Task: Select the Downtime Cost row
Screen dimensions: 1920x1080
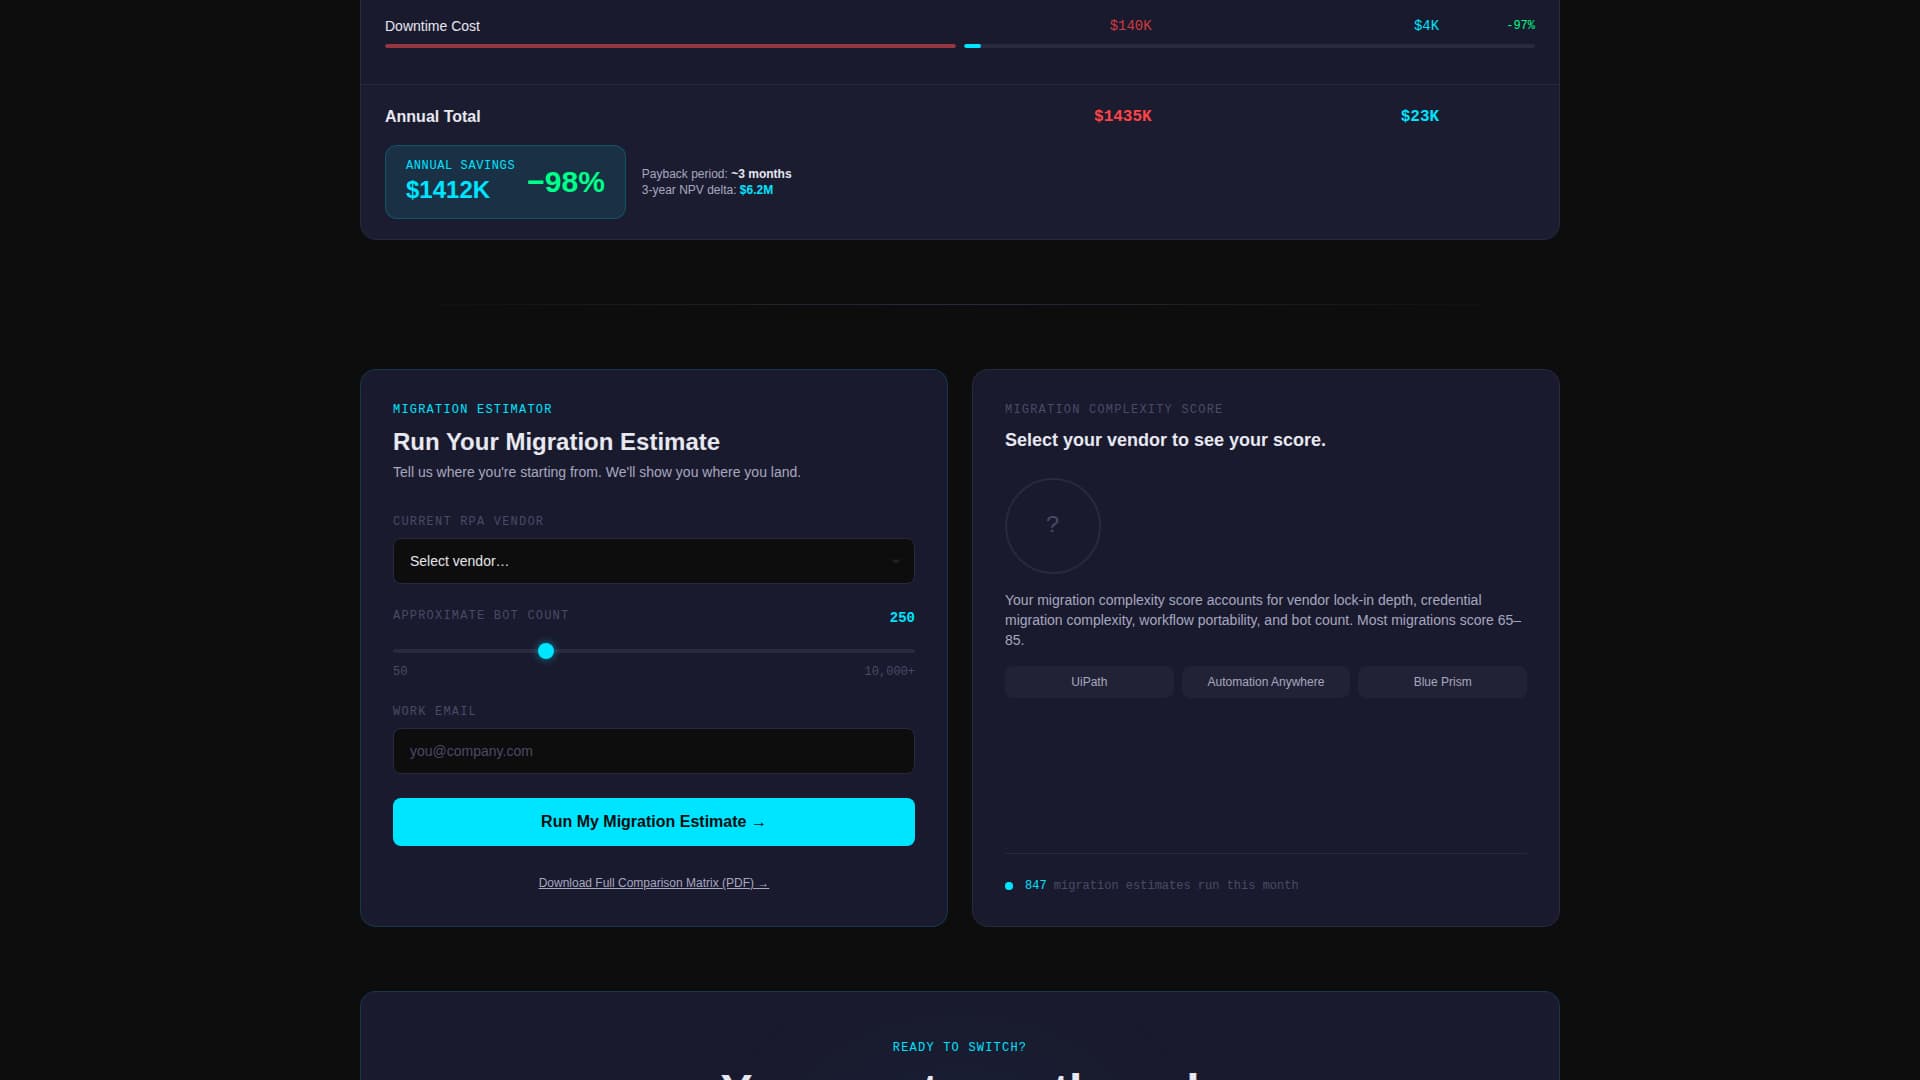Action: click(432, 25)
